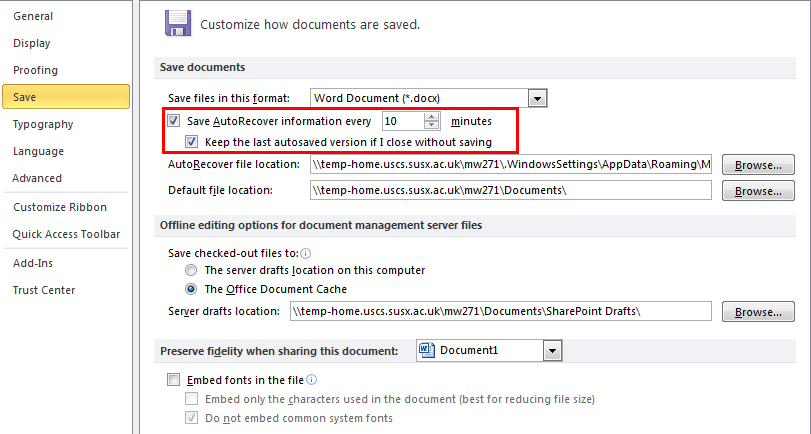Click Word document icon in Preserve fidelity dropdown
This screenshot has height=434, width=811.
pos(426,350)
